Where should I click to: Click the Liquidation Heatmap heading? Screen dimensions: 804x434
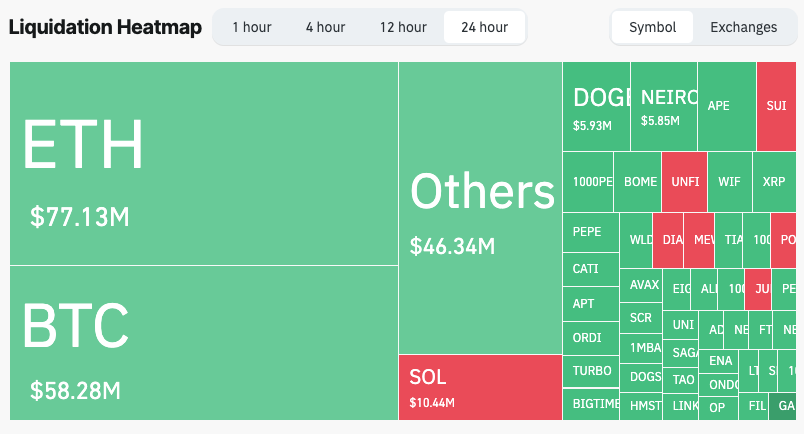105,27
